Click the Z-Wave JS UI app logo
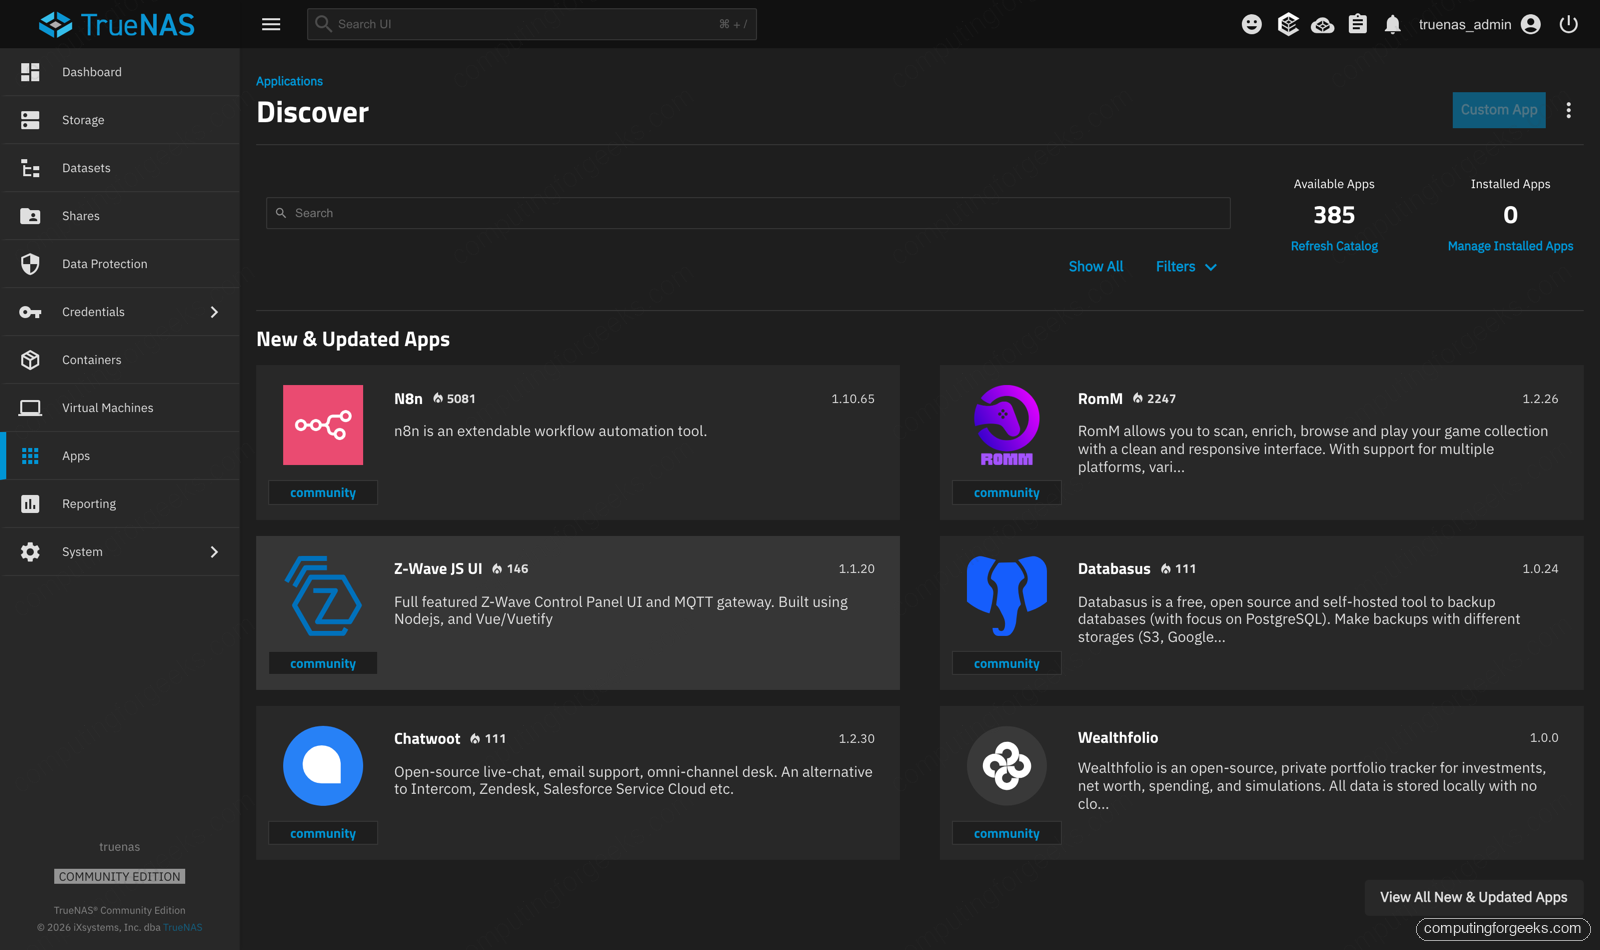1600x950 pixels. point(323,596)
